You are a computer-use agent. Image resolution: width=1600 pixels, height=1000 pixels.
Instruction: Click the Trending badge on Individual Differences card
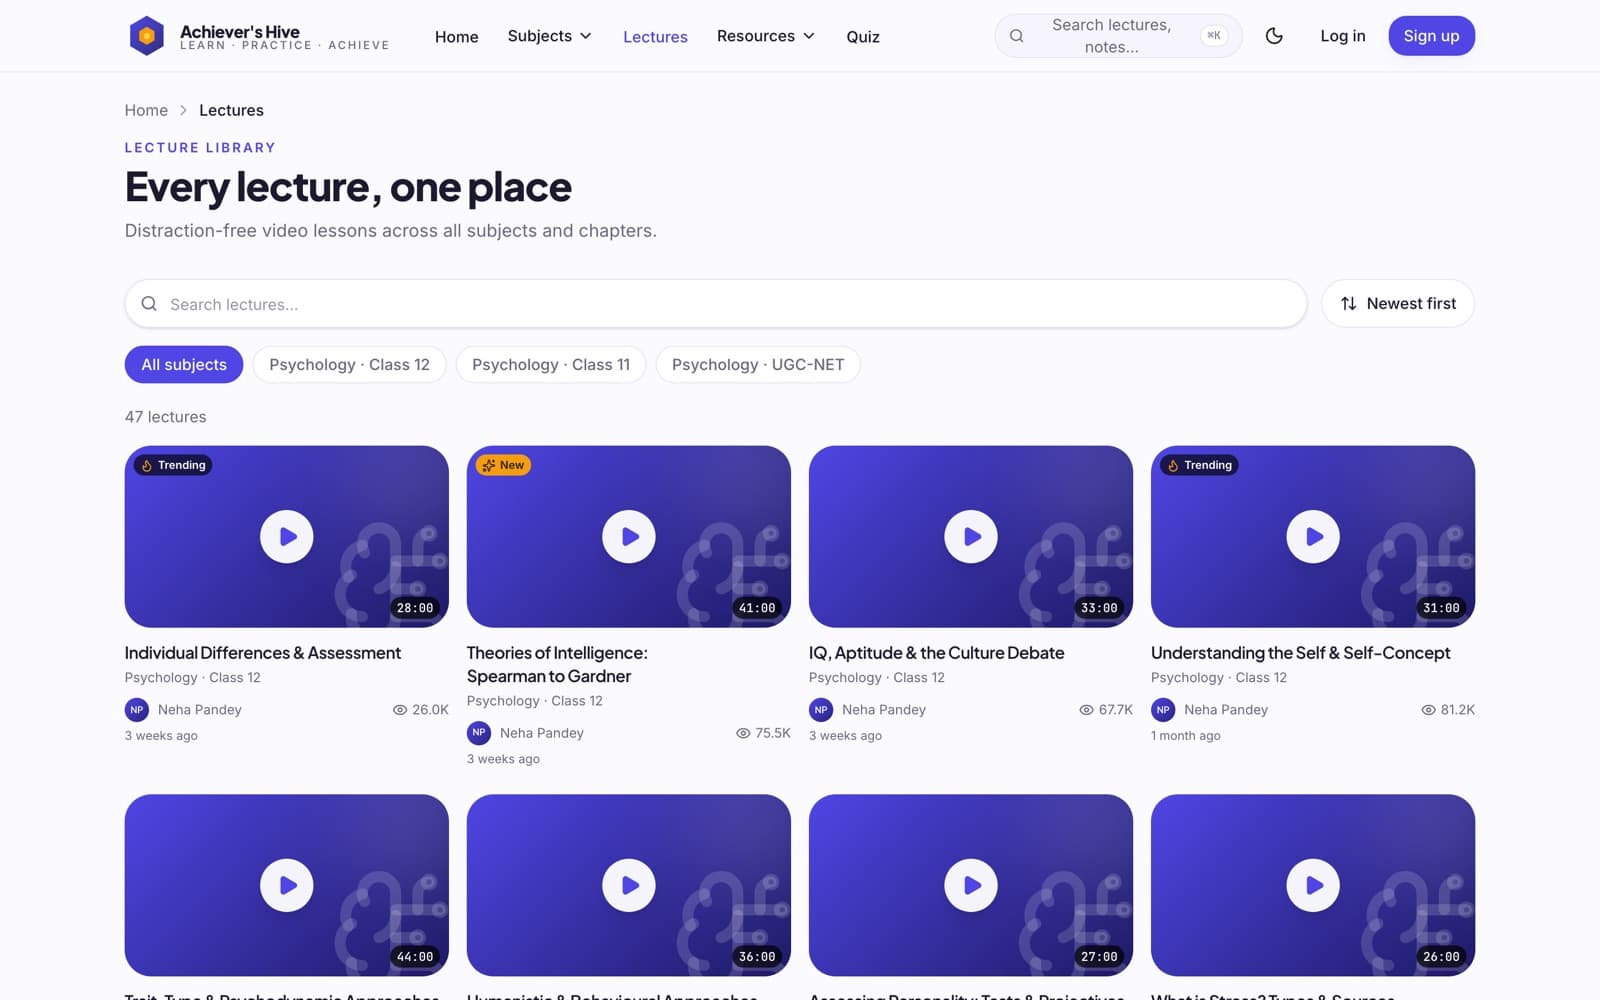pos(173,465)
